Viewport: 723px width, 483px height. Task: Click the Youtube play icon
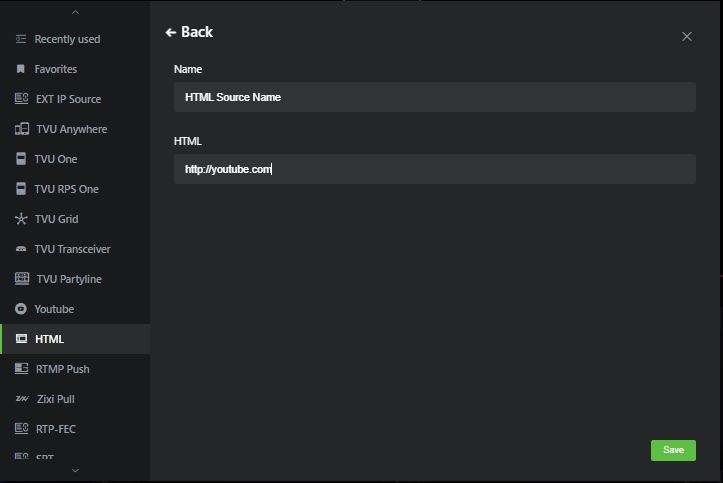pos(21,309)
